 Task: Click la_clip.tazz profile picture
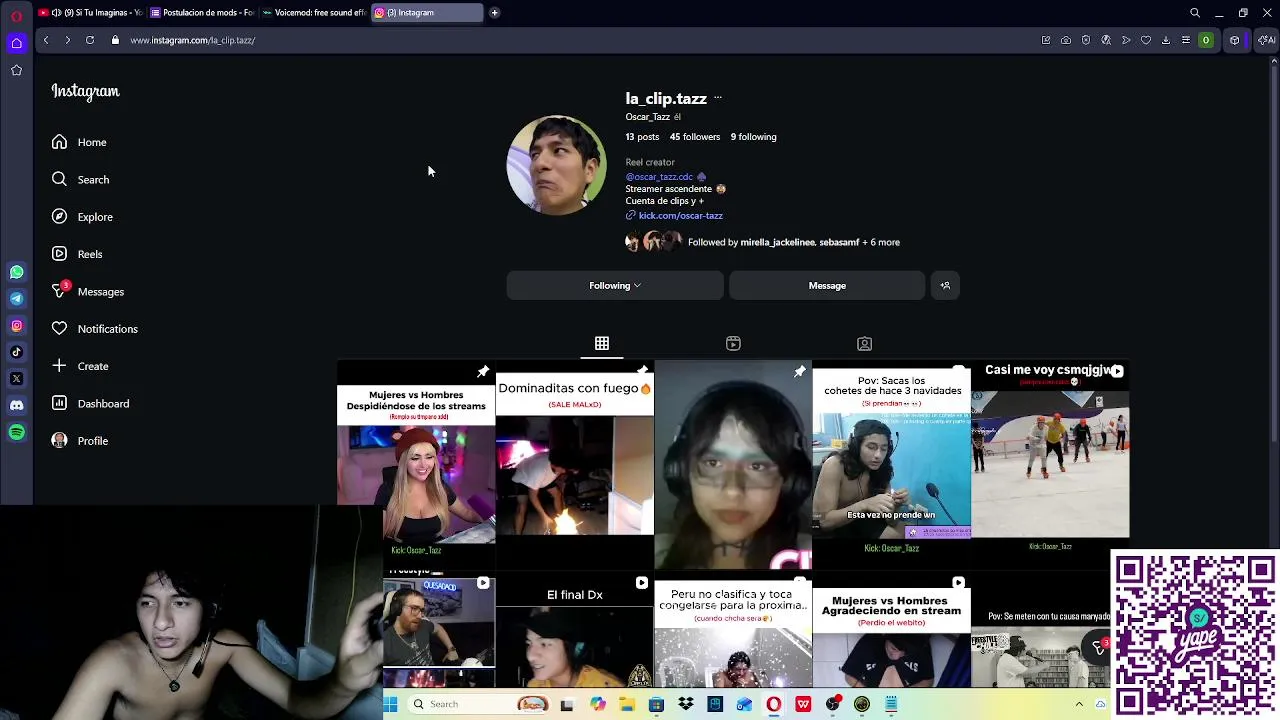click(556, 165)
